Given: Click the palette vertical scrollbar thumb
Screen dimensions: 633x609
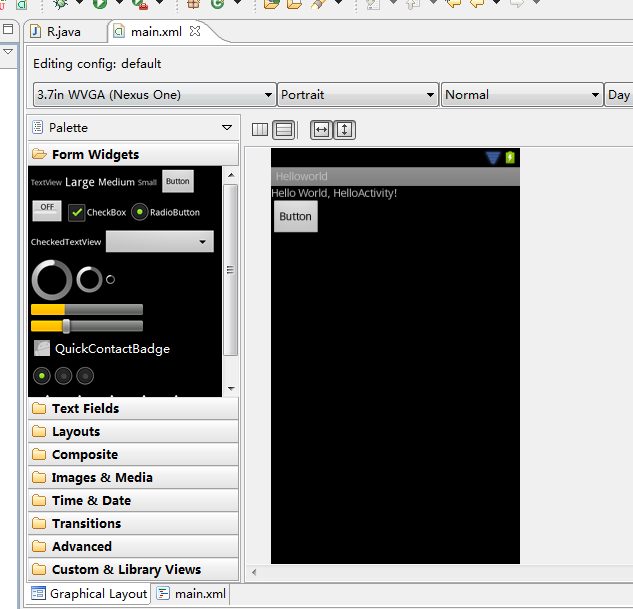Looking at the screenshot, I should (231, 270).
